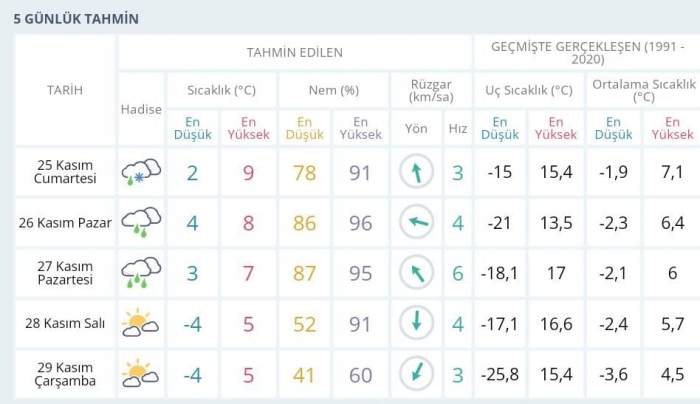Click the Hadise column header

(140, 109)
